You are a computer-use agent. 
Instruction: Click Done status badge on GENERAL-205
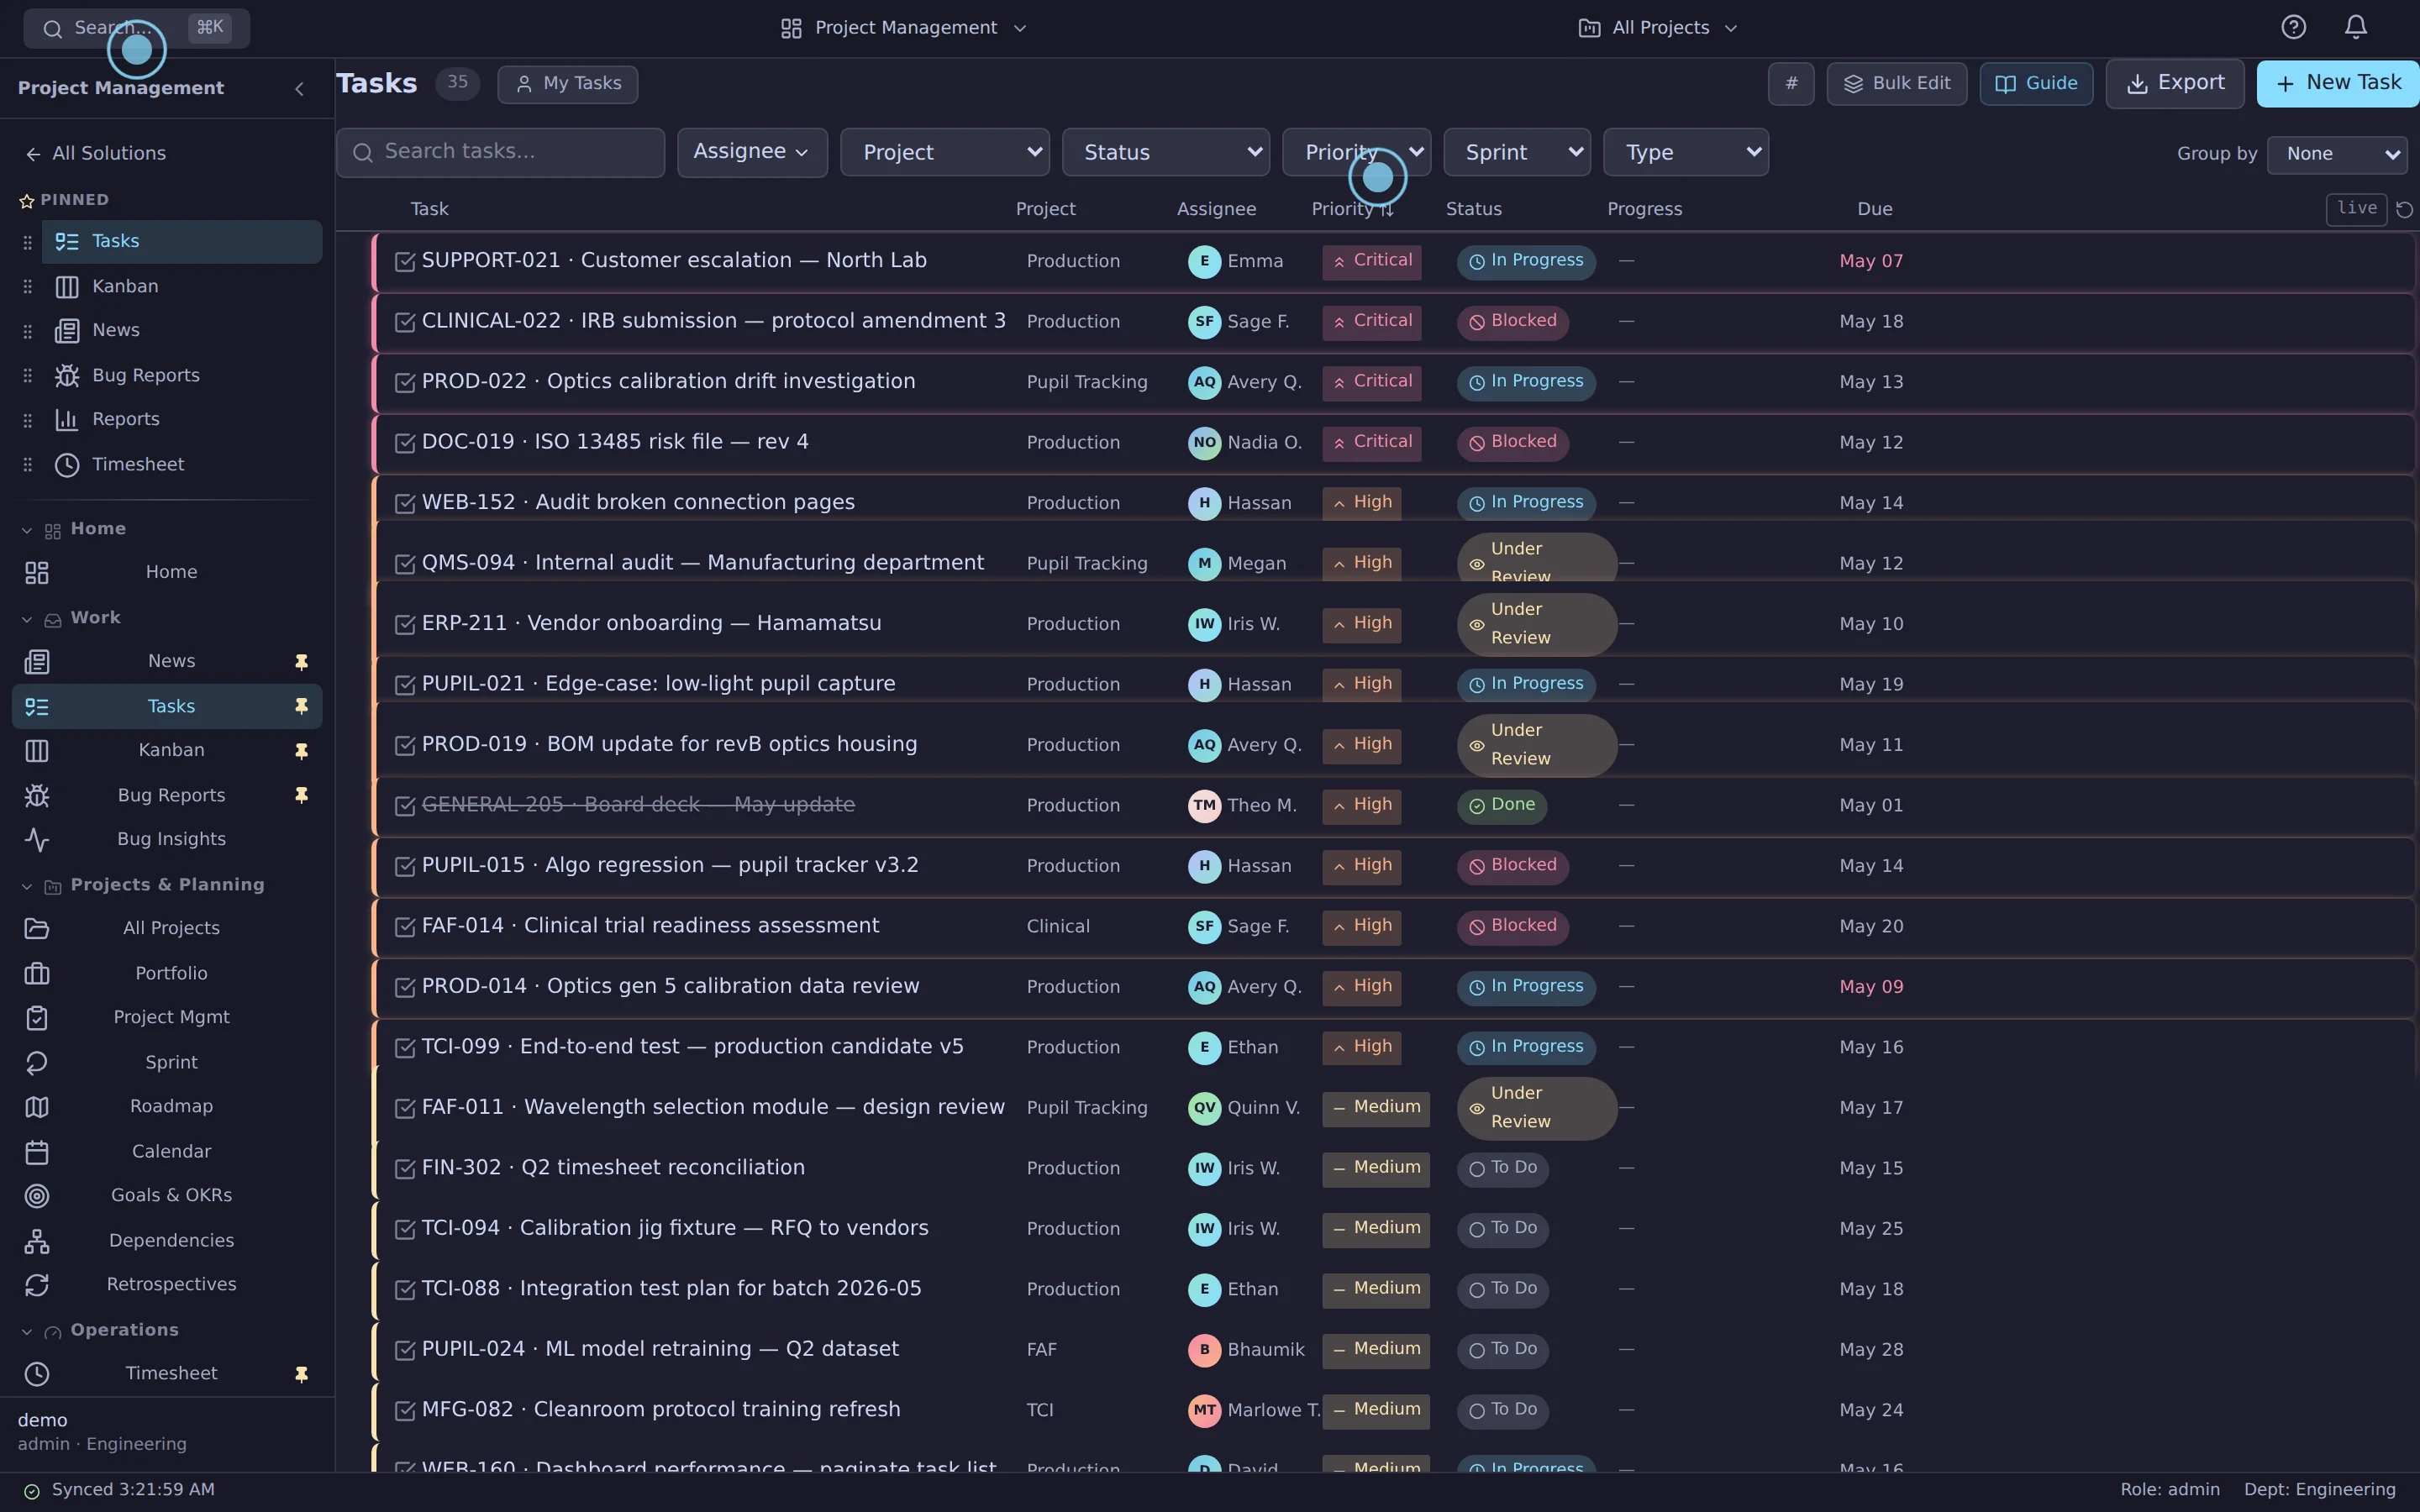click(x=1501, y=806)
